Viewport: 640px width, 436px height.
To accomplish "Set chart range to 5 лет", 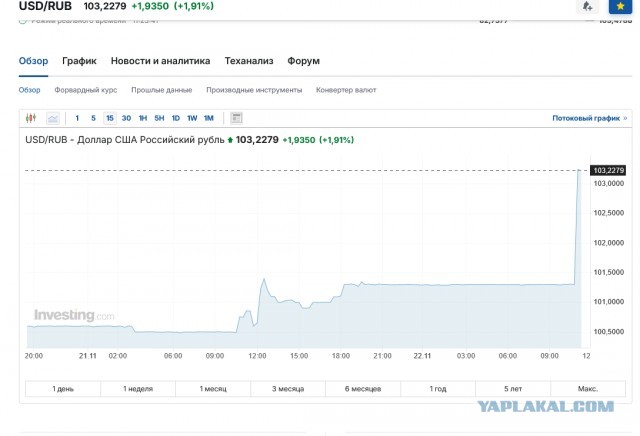I will click(512, 388).
